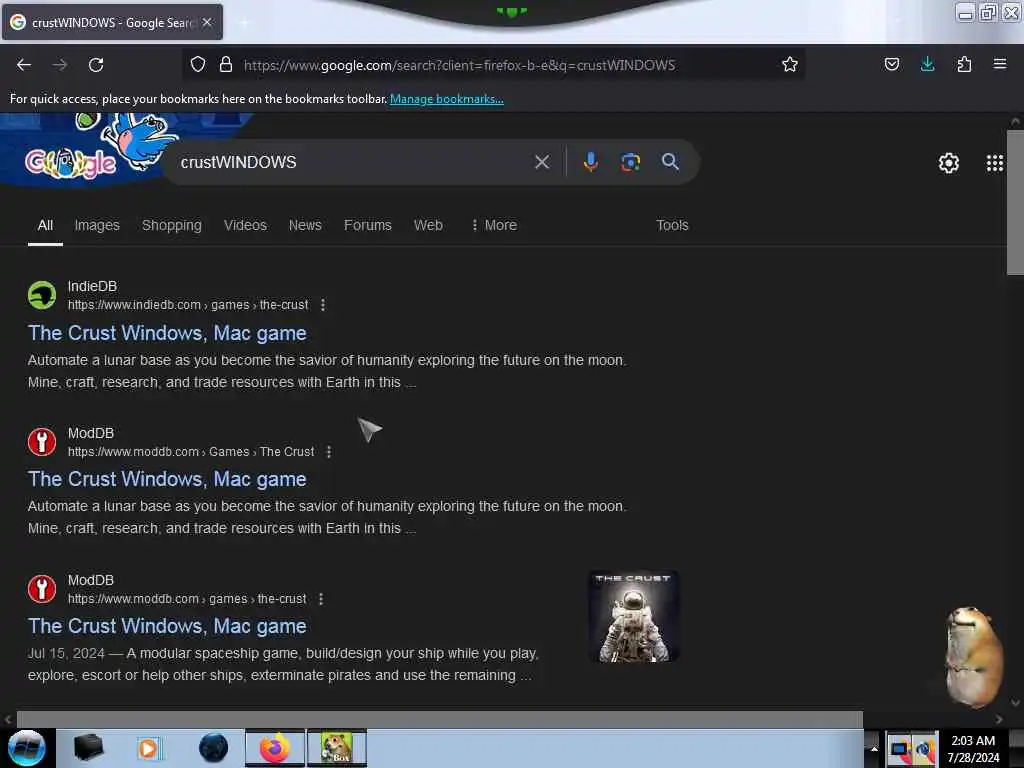Screen dimensions: 1024x768
Task: Open Google quick settings gear
Action: point(948,163)
